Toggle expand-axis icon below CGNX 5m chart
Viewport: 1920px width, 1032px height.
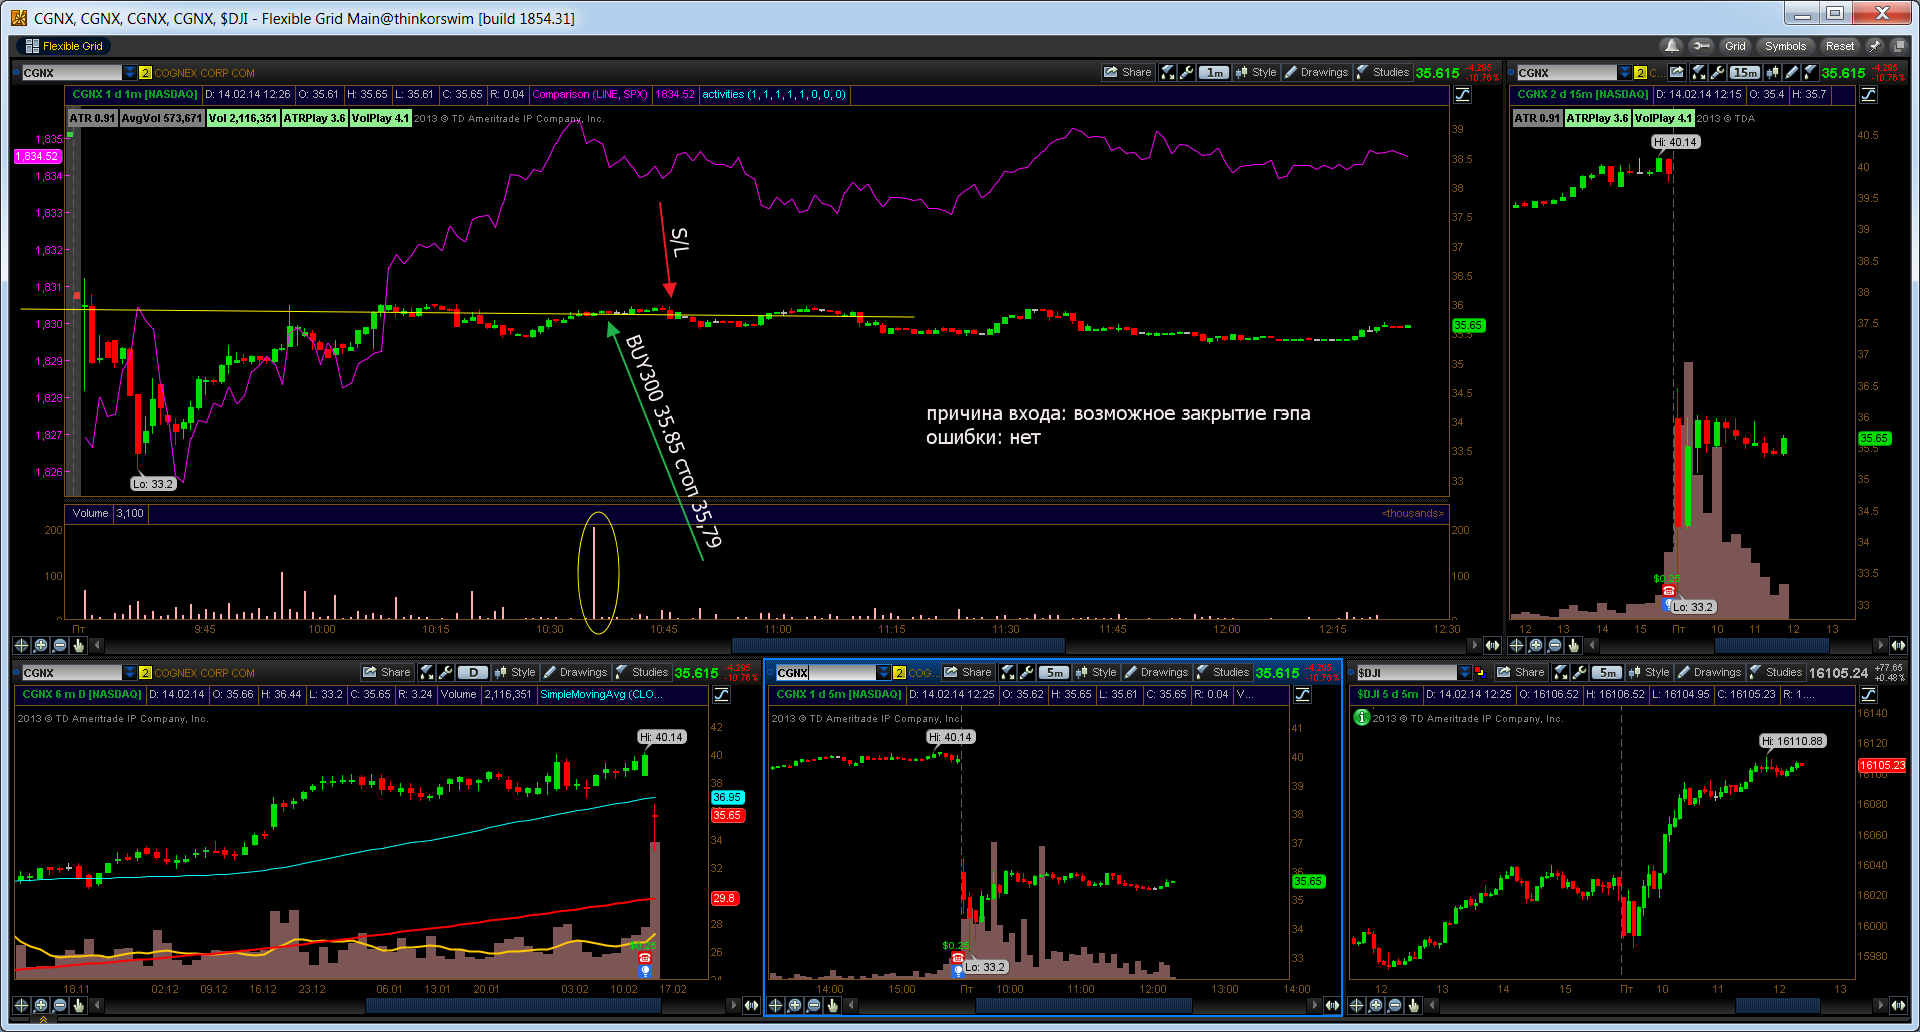pos(1333,1005)
